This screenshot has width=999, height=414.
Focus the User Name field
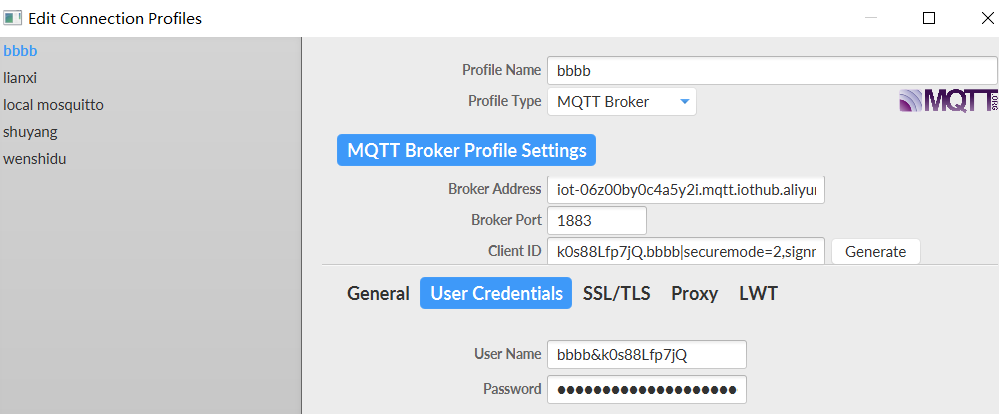click(646, 355)
